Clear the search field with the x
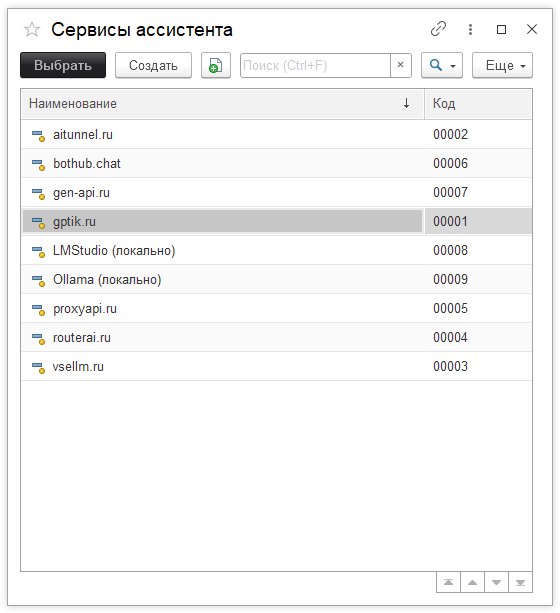Viewport: 560px width, 613px height. point(400,65)
